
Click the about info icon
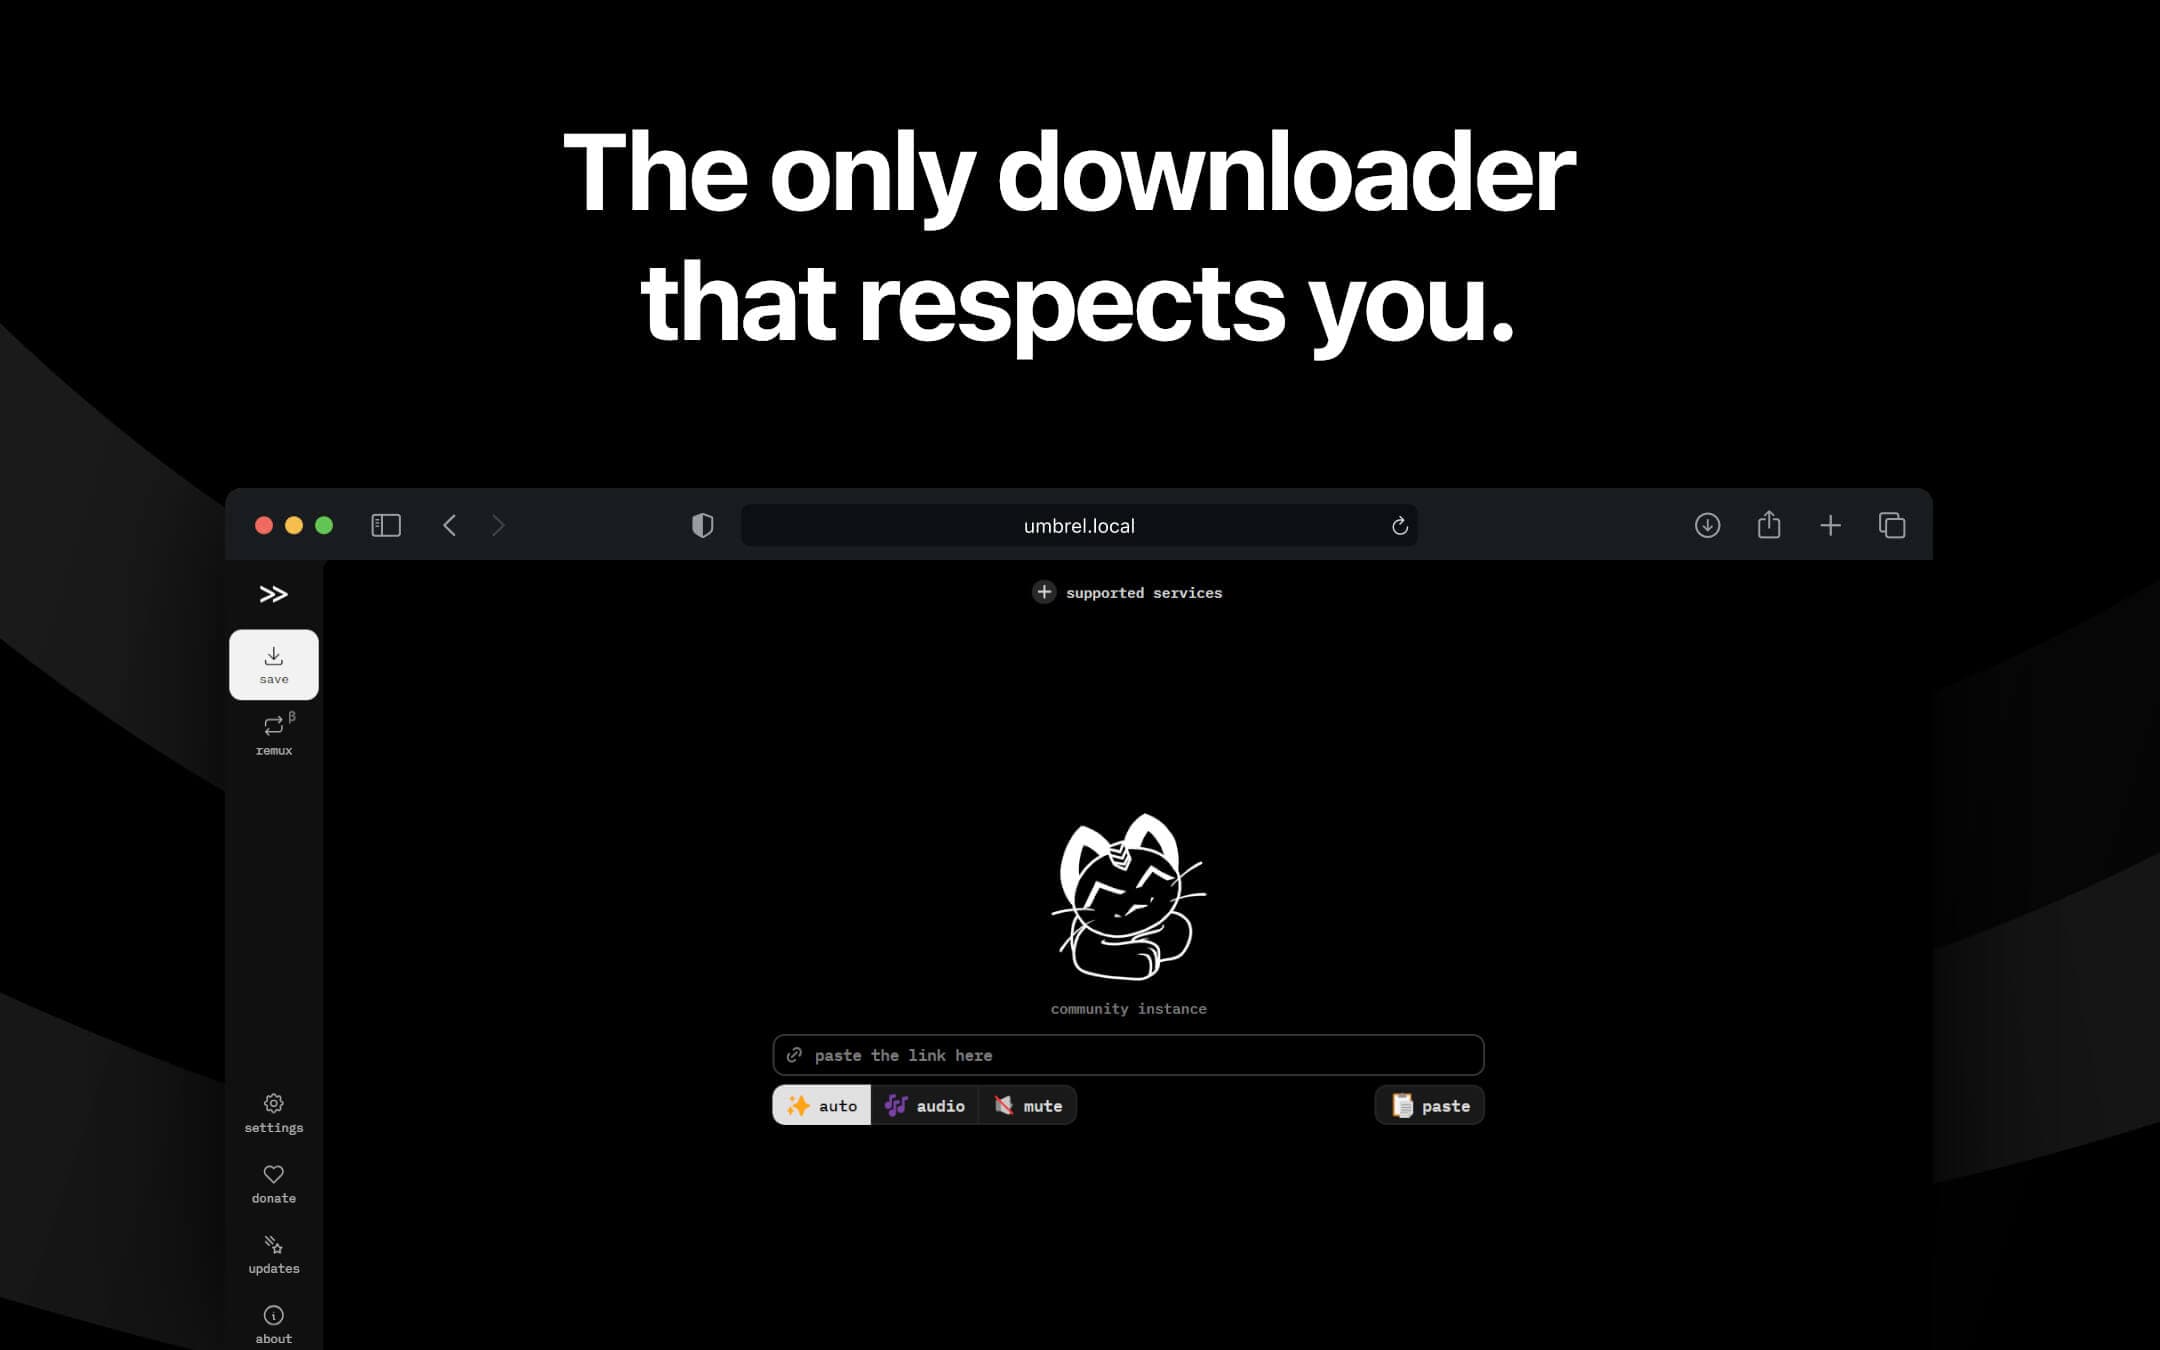coord(274,1316)
